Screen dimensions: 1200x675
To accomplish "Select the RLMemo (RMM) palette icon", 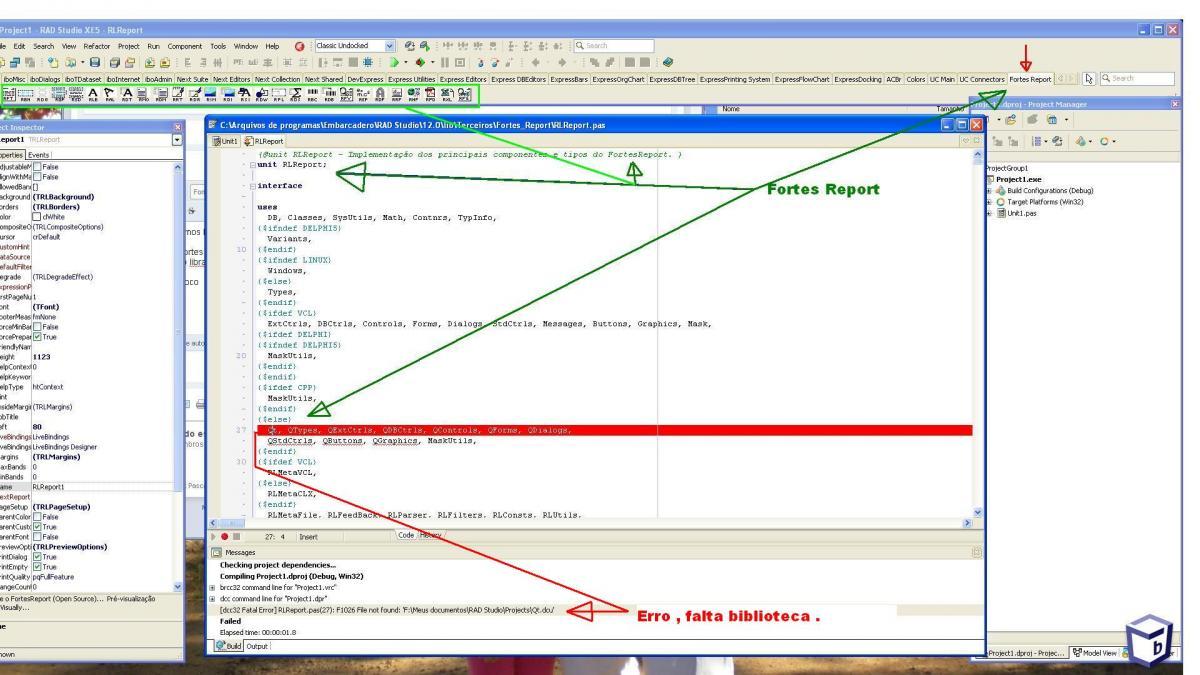I will tap(143, 94).
